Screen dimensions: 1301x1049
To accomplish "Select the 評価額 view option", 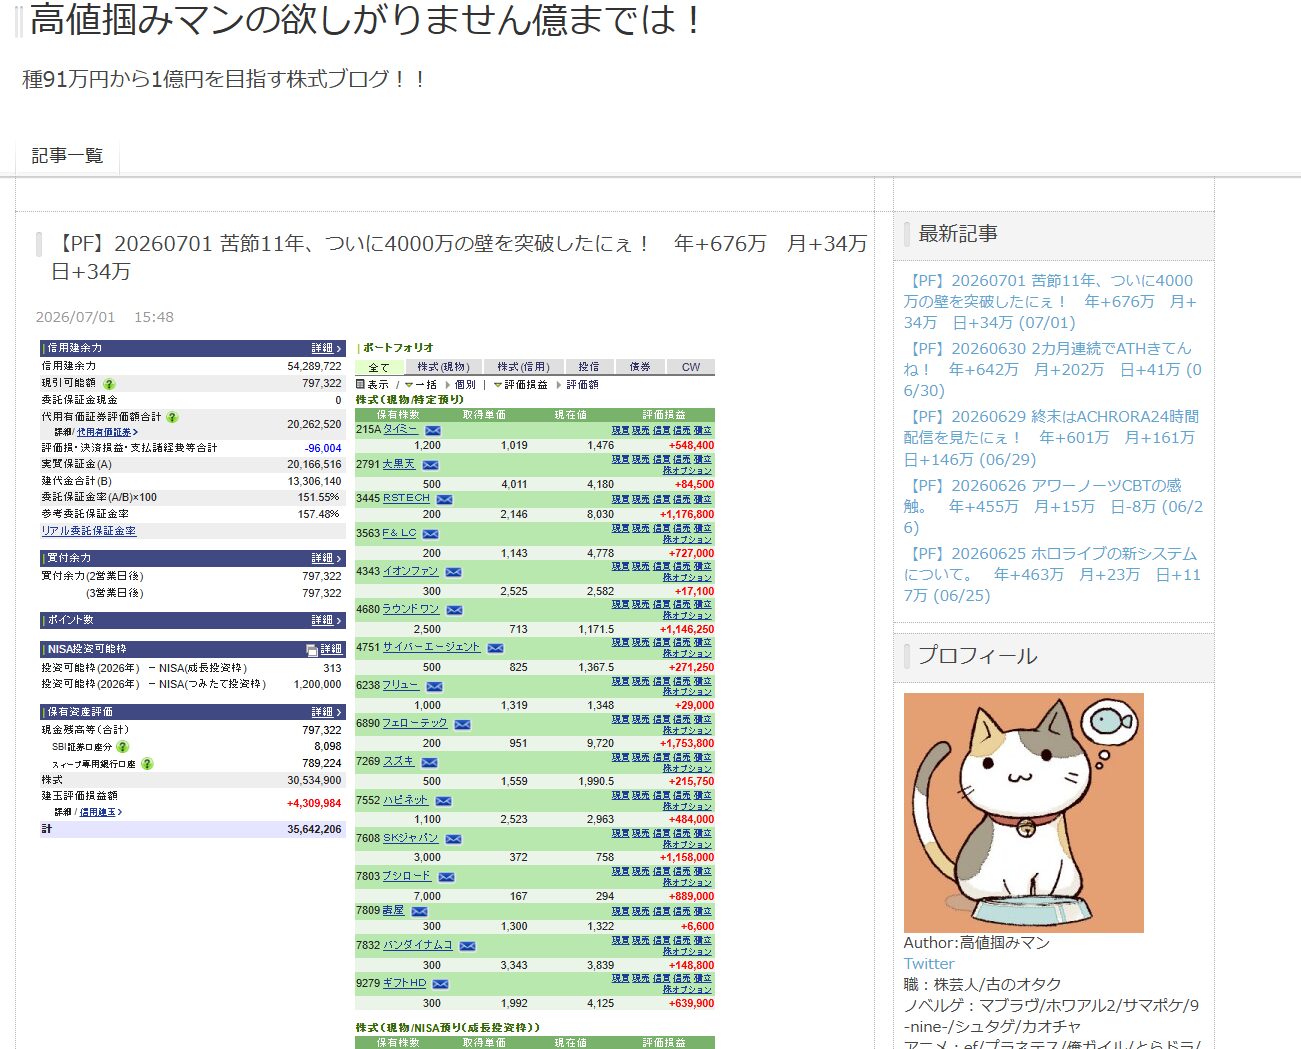I will (582, 384).
